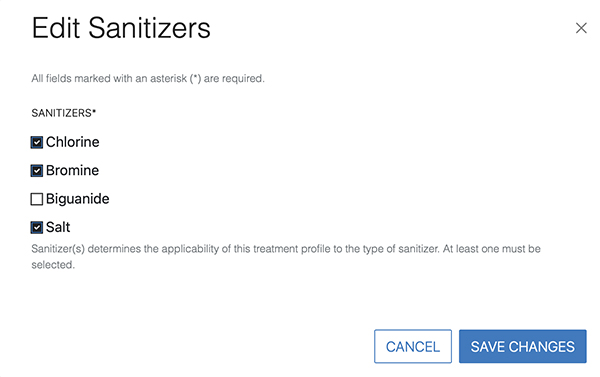Click the SAVE CHANGES button
Screen dimensions: 600x377
click(523, 346)
